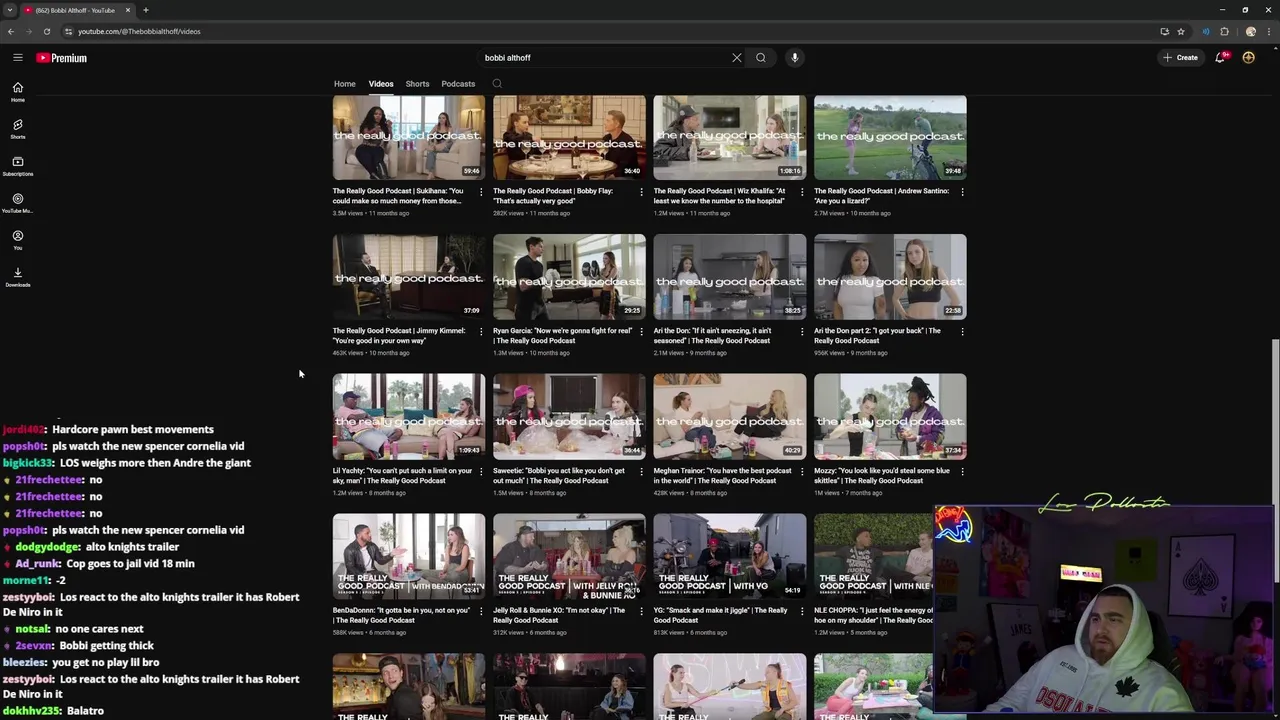
Task: Open the browser extensions puzzle icon
Action: 1224,31
